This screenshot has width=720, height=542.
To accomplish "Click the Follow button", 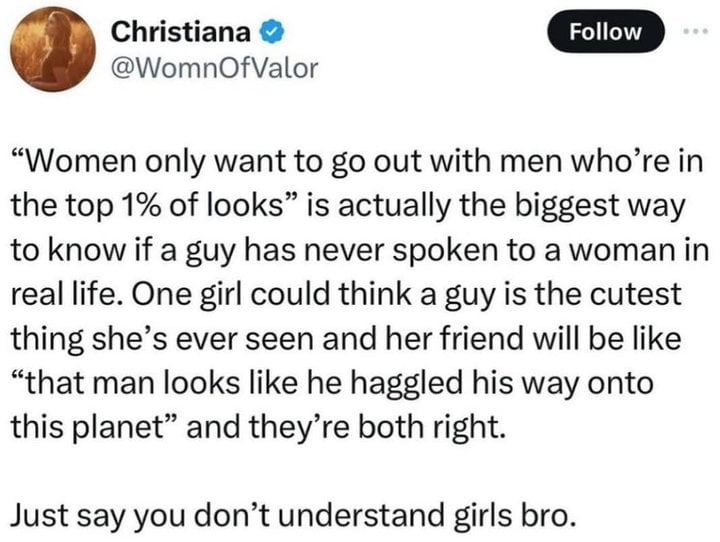I will (605, 31).
